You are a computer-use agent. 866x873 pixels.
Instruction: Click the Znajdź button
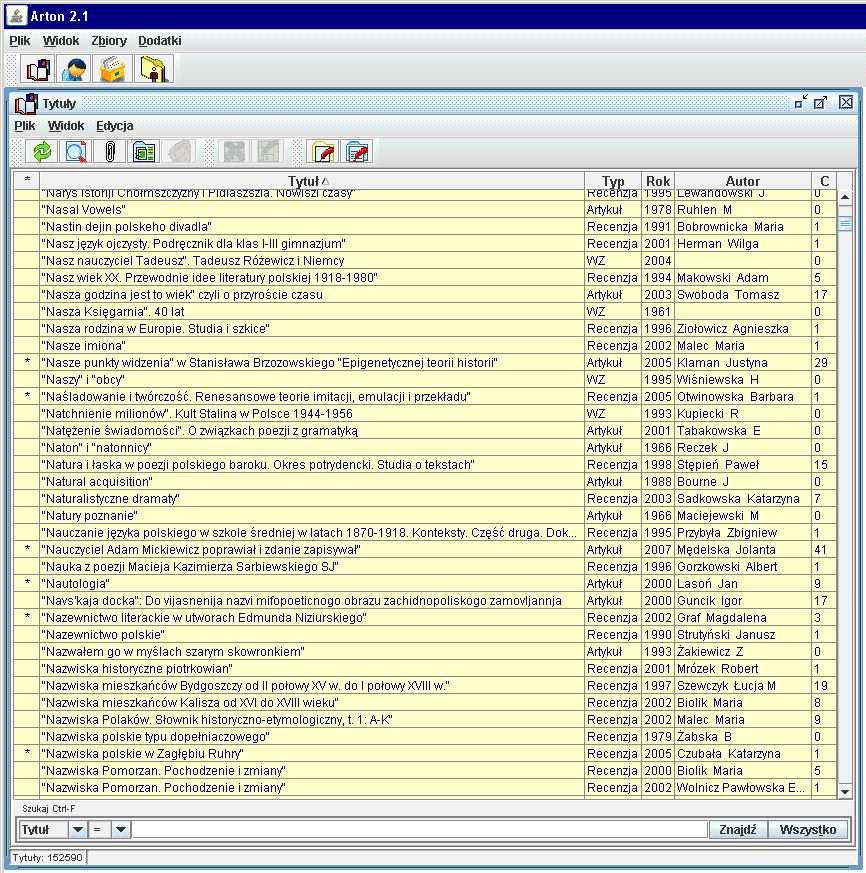coord(738,830)
